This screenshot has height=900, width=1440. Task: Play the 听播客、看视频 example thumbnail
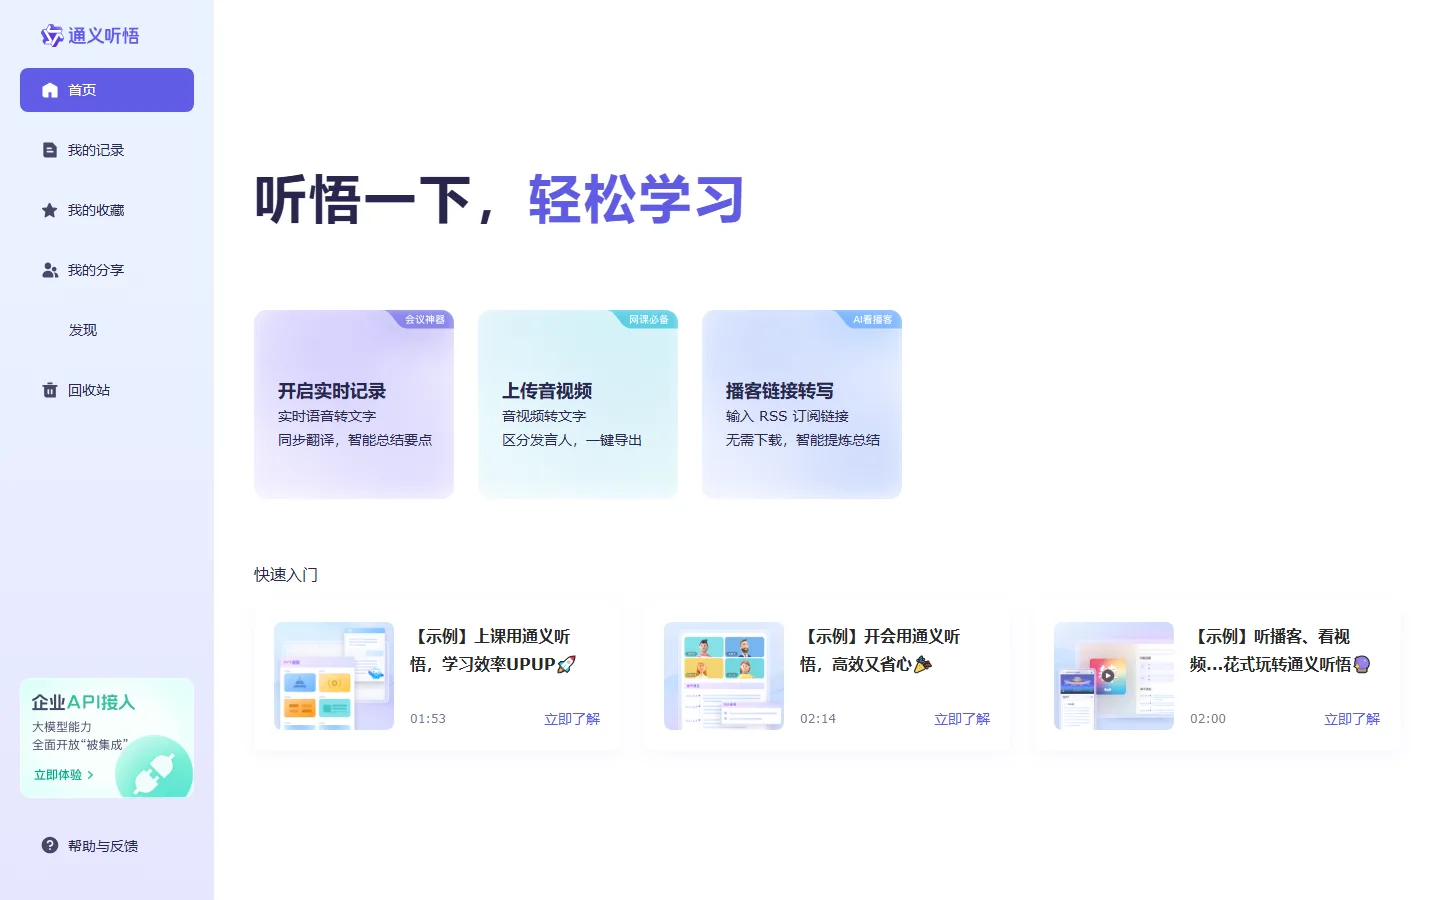click(1114, 676)
